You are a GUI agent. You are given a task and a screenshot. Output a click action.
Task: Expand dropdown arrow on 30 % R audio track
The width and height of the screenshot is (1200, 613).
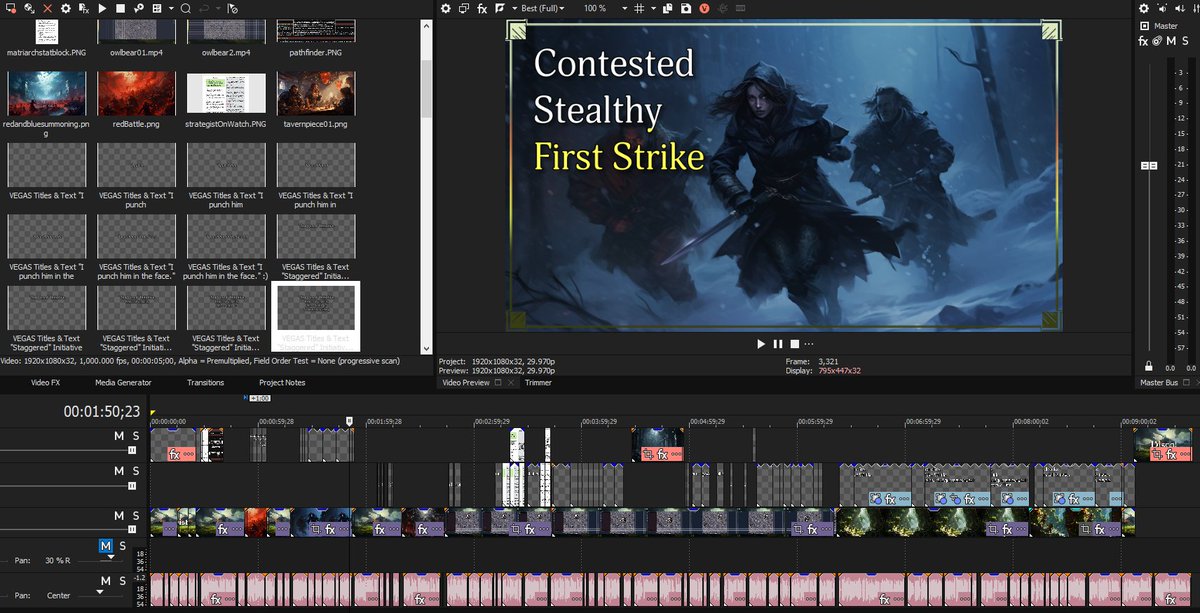tap(111, 558)
